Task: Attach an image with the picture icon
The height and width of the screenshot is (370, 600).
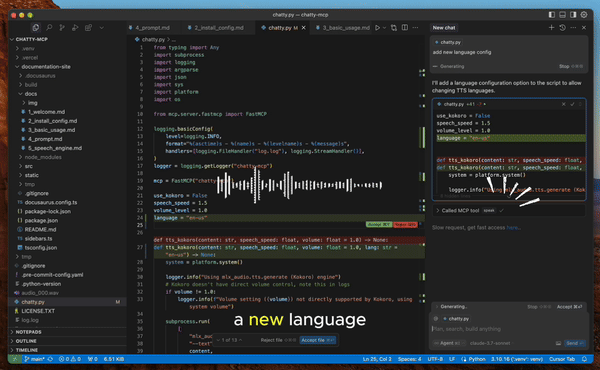Action: [558, 343]
